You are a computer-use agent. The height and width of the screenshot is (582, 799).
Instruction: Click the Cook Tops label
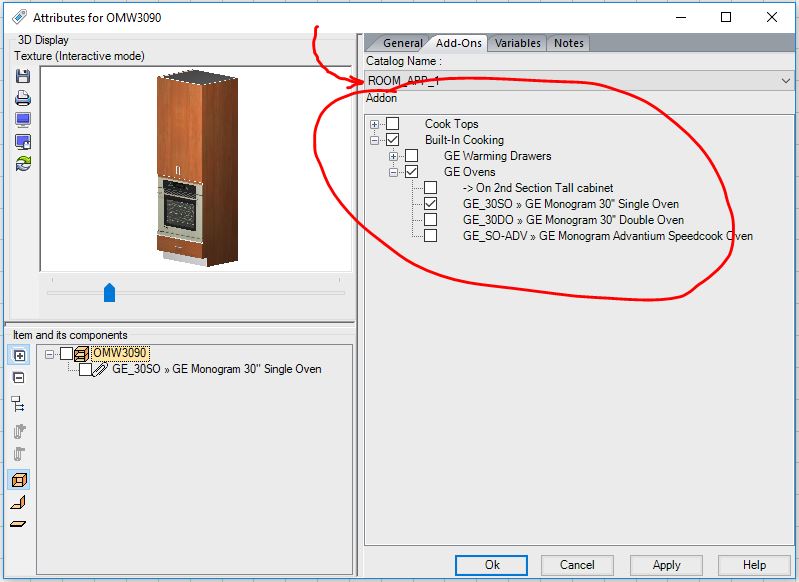coord(451,124)
